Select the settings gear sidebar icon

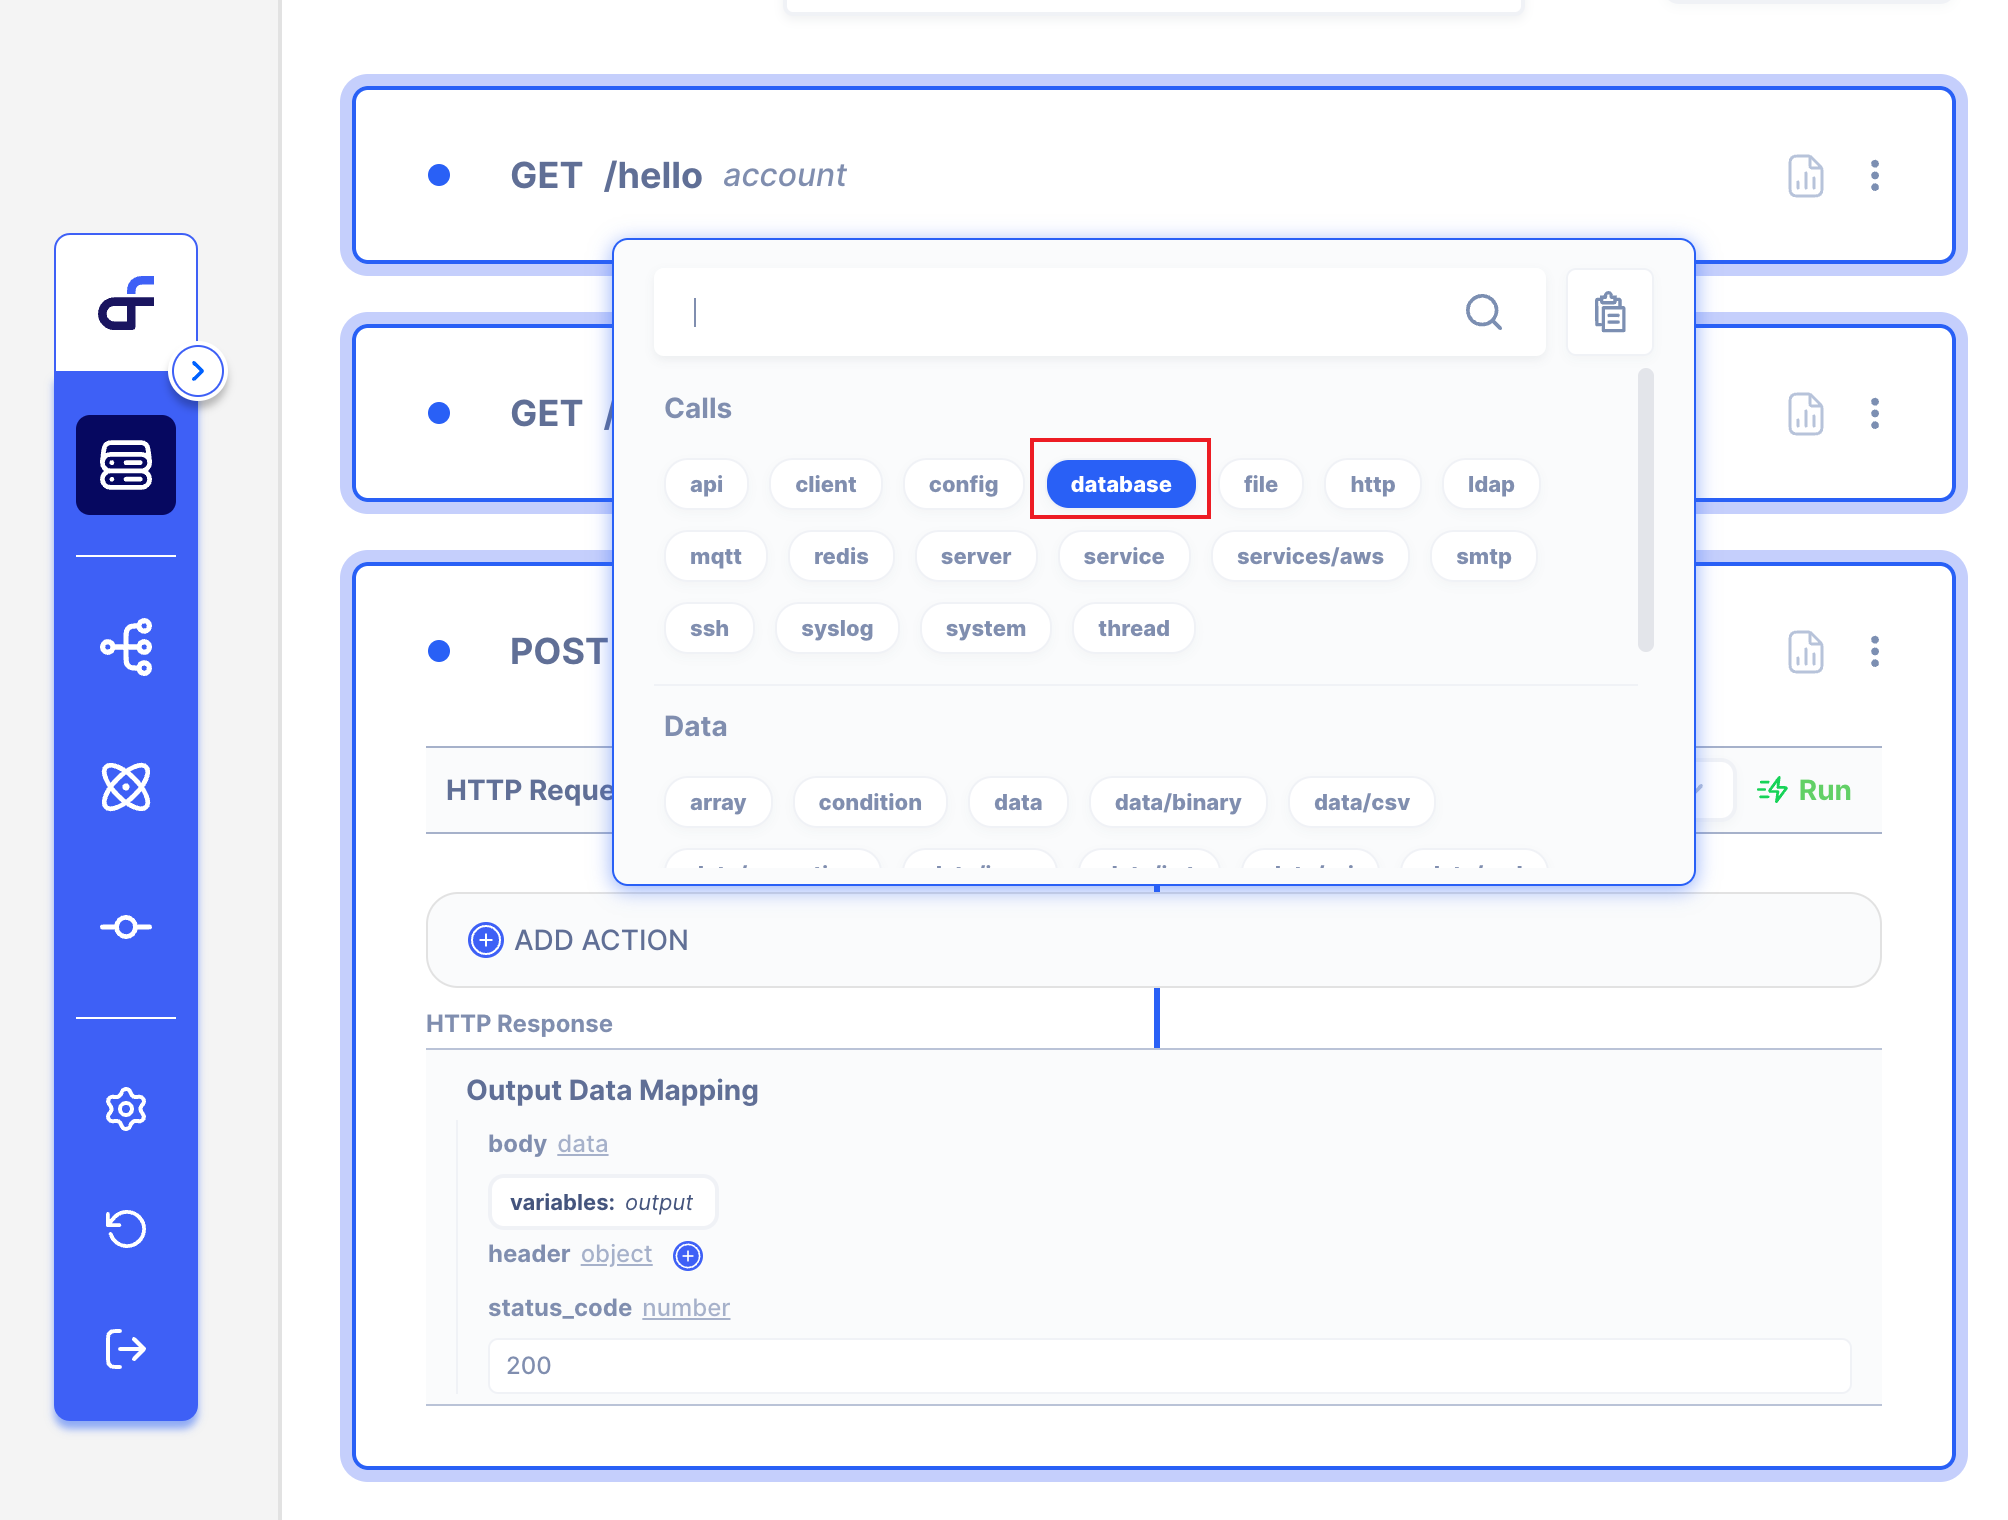click(125, 1108)
